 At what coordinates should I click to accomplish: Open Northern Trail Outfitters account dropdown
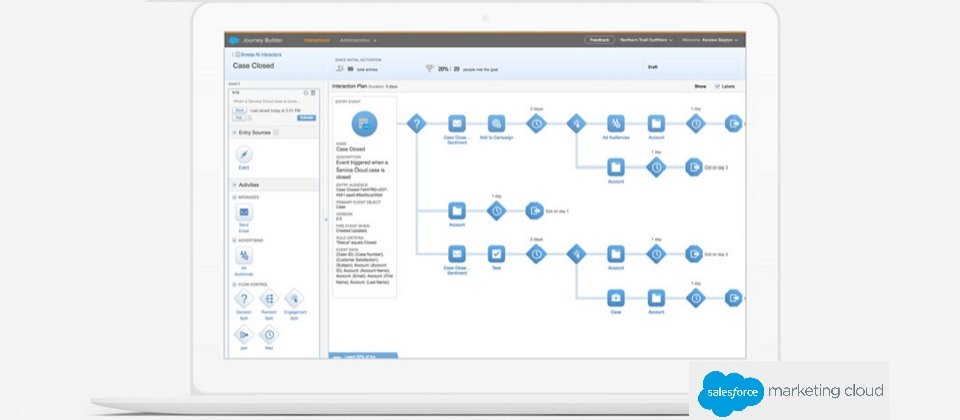point(647,40)
